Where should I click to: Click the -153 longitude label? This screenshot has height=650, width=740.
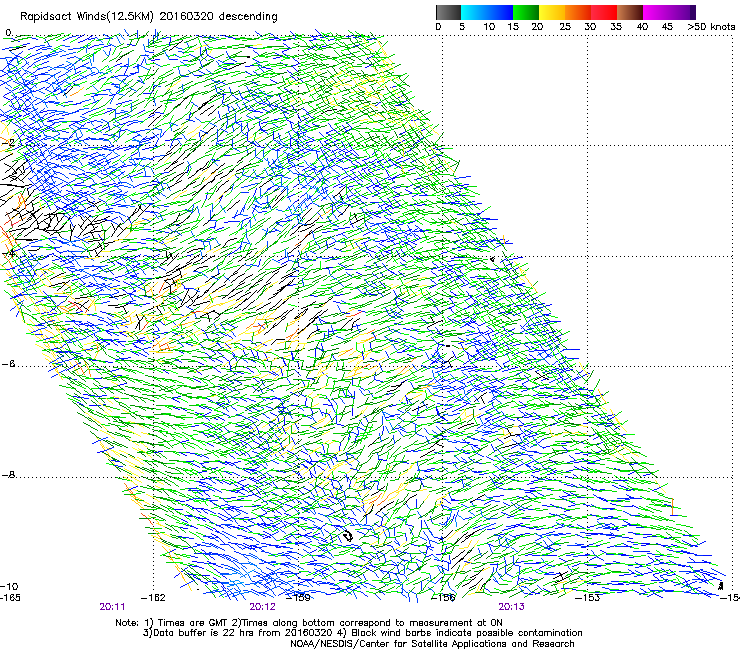pos(588,598)
